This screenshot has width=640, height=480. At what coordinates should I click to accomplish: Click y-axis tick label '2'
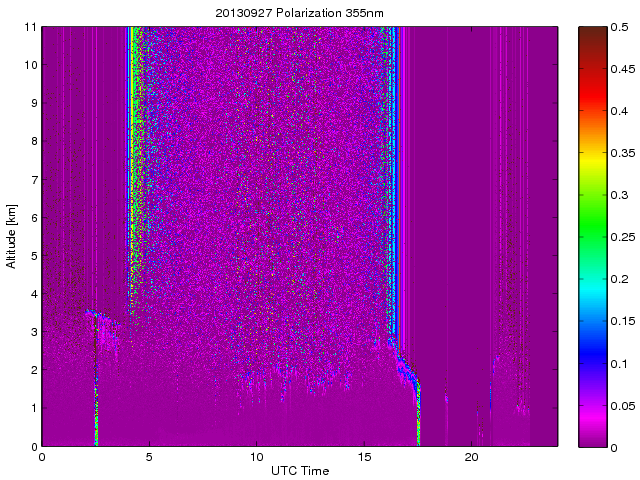(x=34, y=370)
